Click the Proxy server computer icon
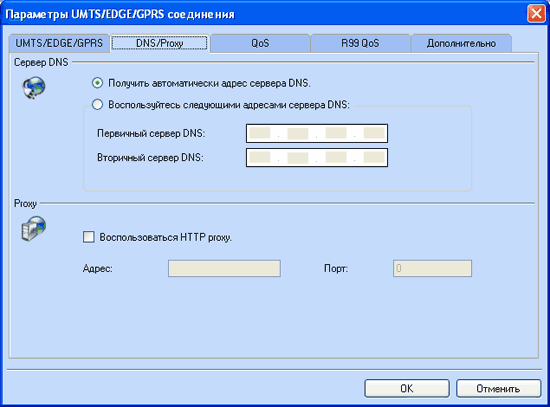550x407 pixels. point(34,229)
